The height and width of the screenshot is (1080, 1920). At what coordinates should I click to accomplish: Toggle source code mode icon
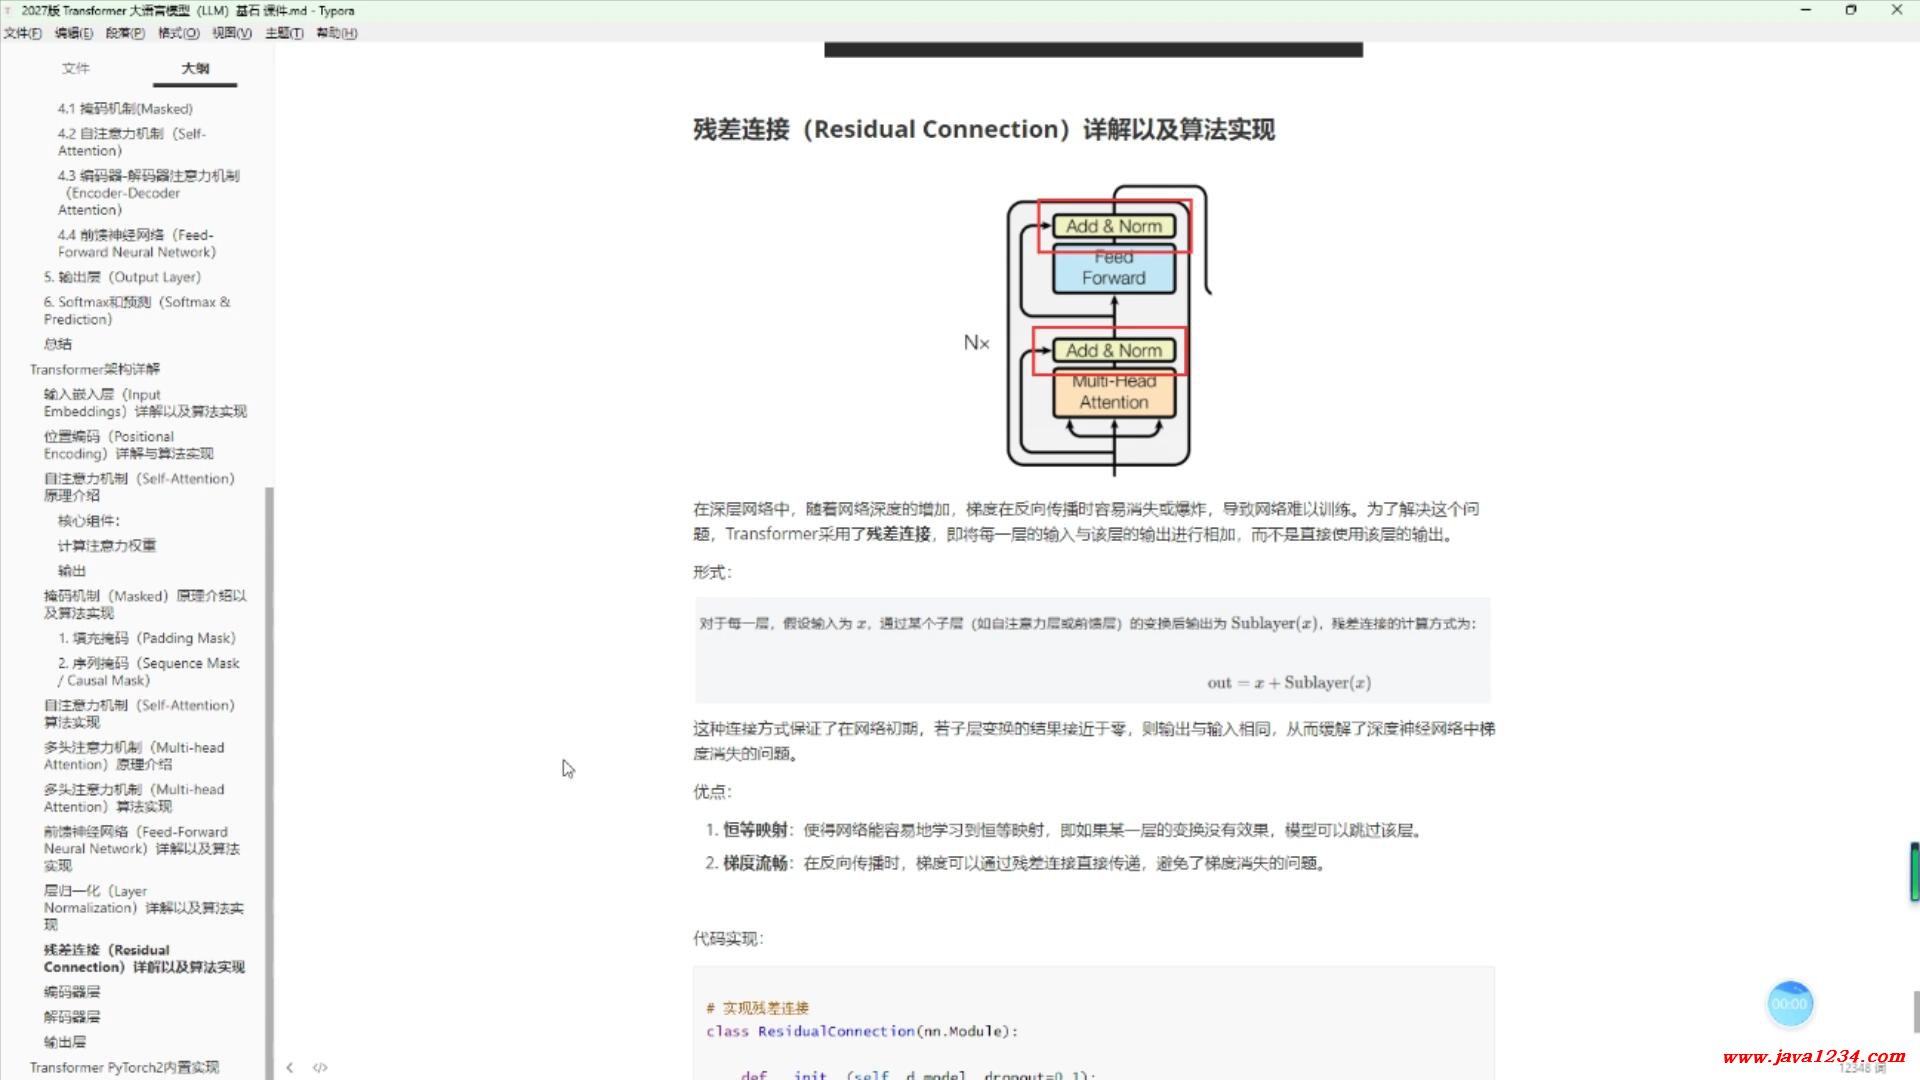[x=320, y=1067]
